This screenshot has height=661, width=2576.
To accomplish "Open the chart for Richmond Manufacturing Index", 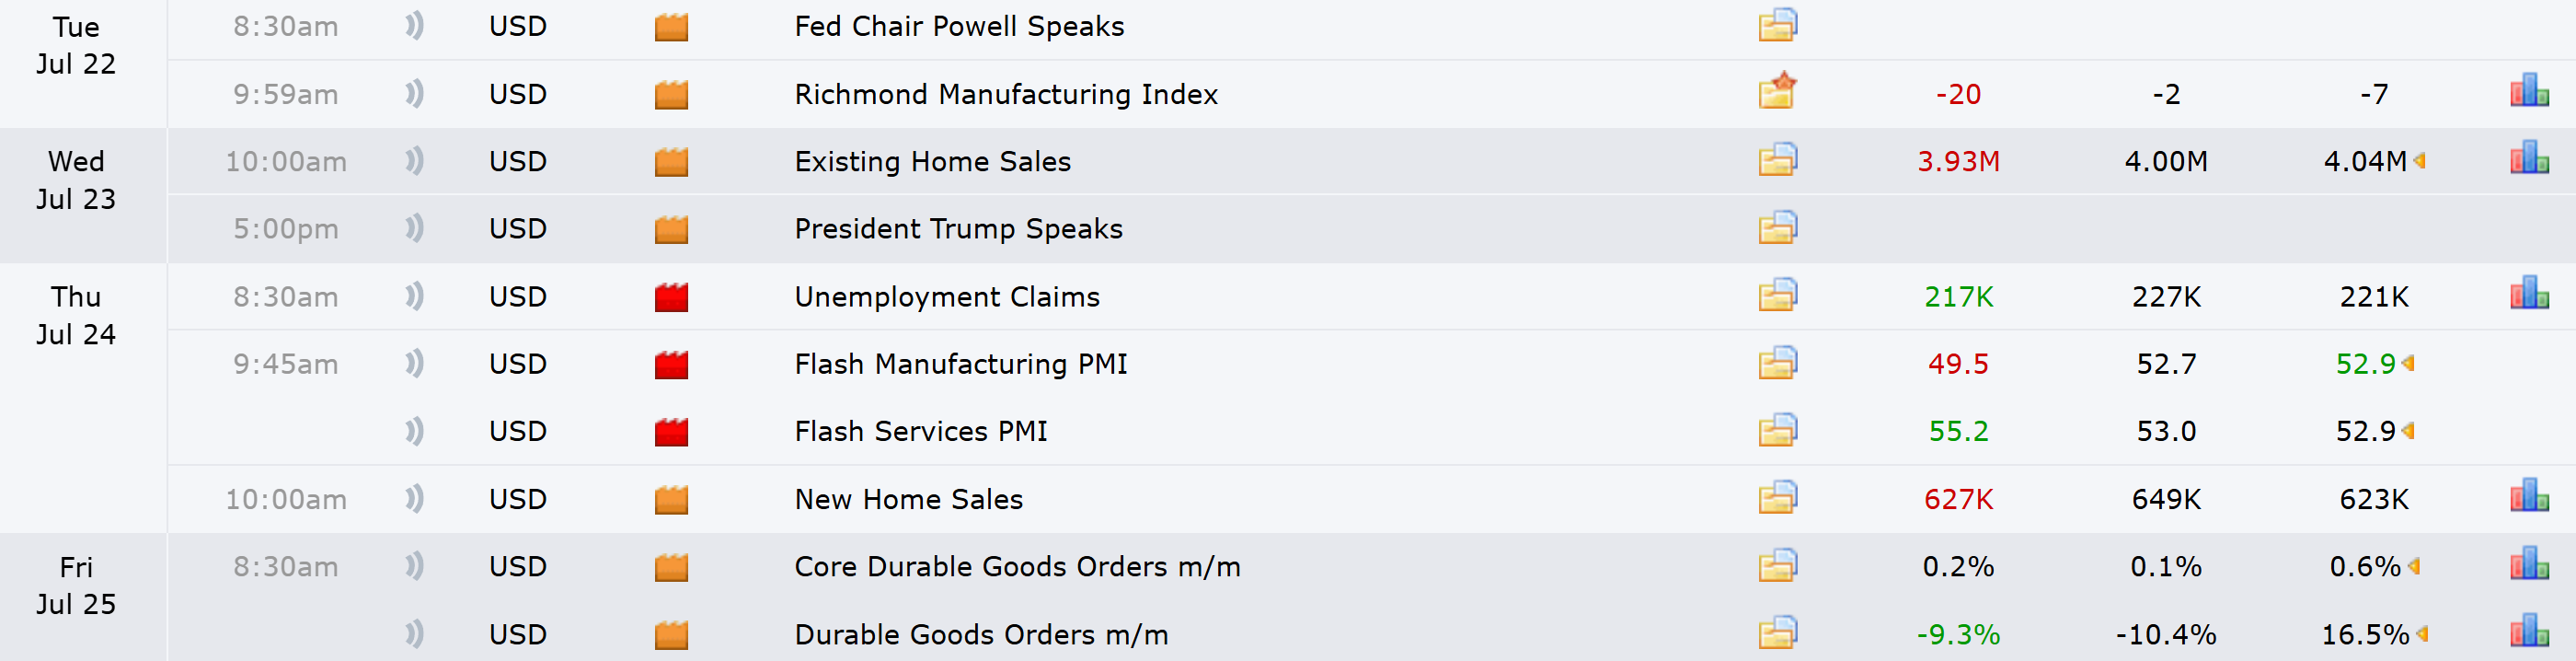I will pos(2528,92).
